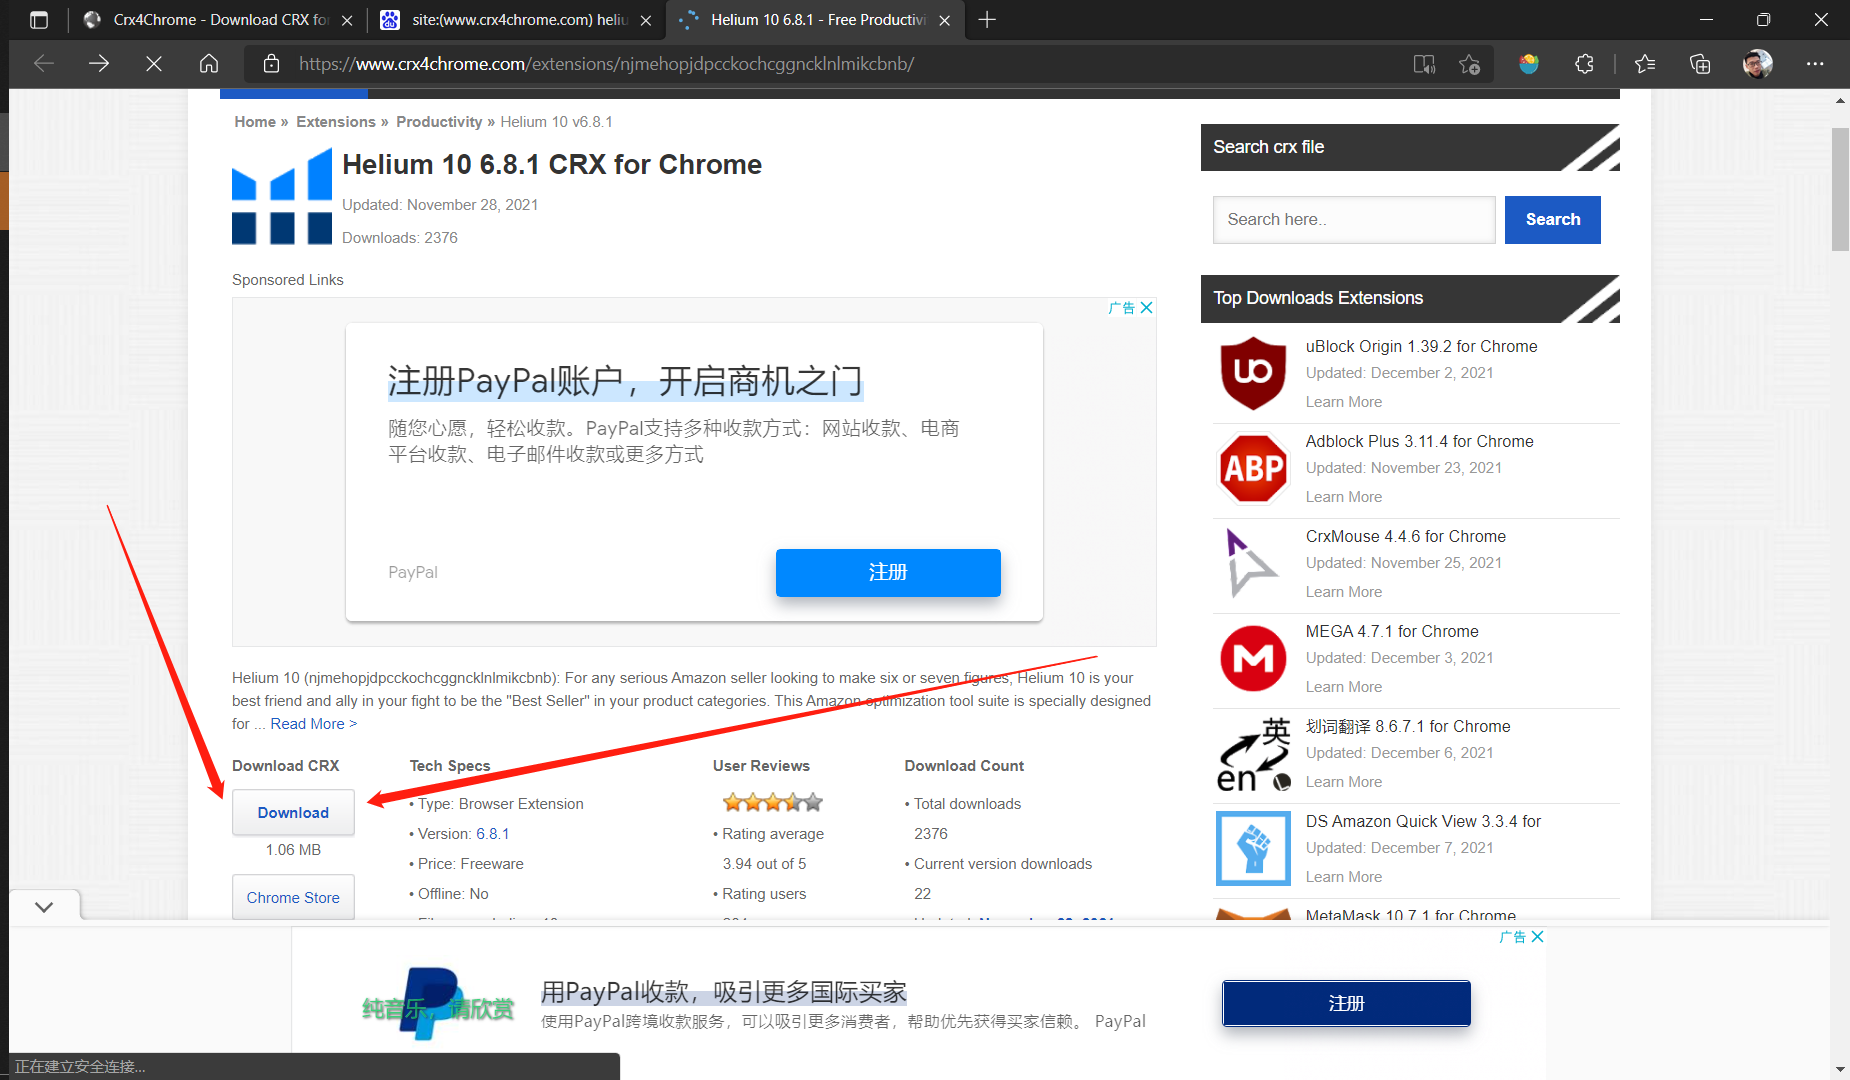Open the Read More description link

tap(313, 724)
